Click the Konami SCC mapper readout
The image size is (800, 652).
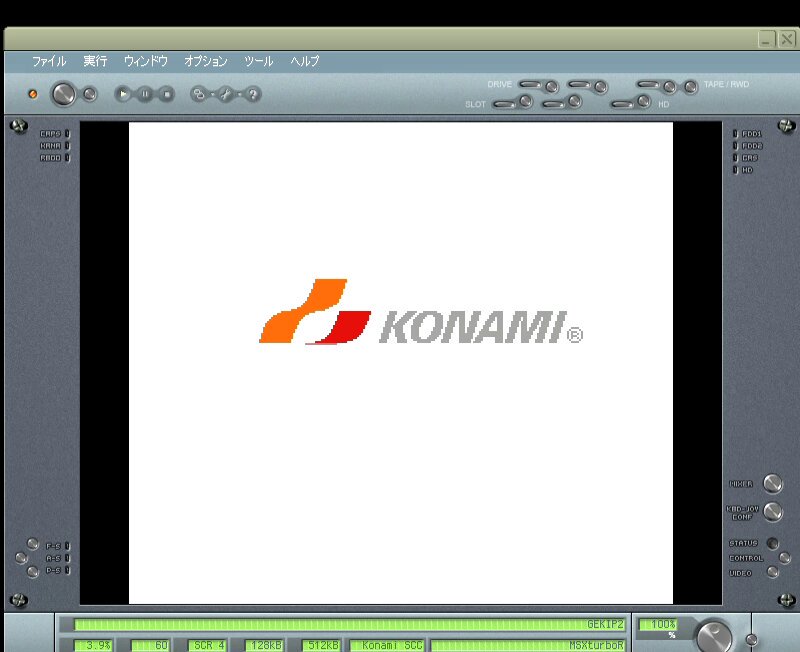387,645
